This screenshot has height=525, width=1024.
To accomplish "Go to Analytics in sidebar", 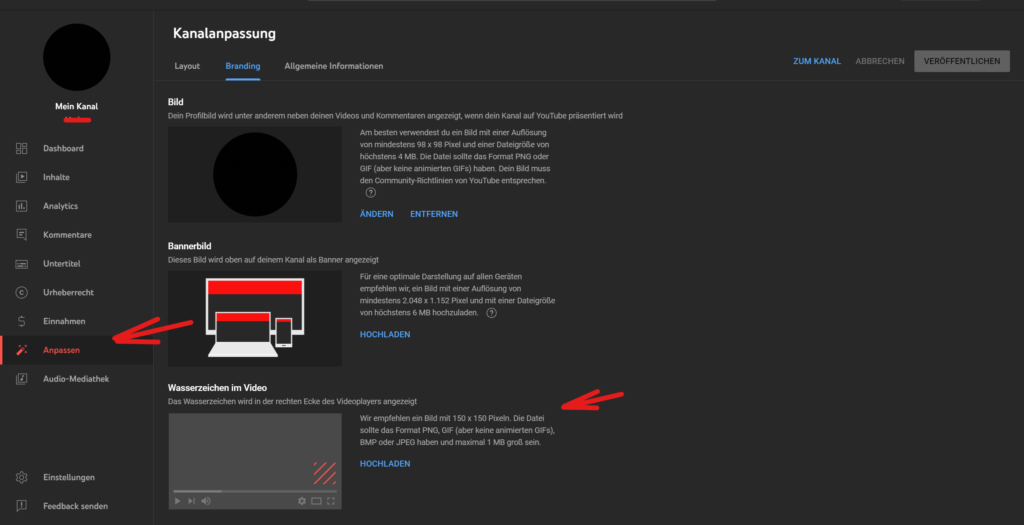I will [59, 206].
